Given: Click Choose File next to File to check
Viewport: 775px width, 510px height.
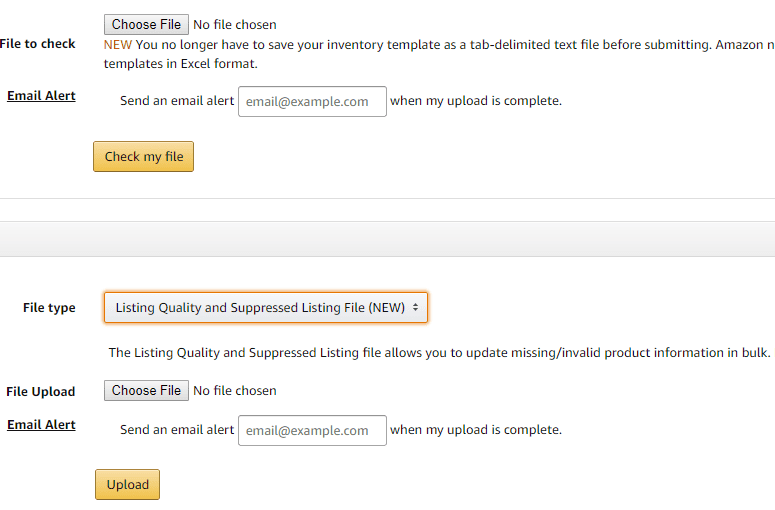Looking at the screenshot, I should [x=146, y=24].
